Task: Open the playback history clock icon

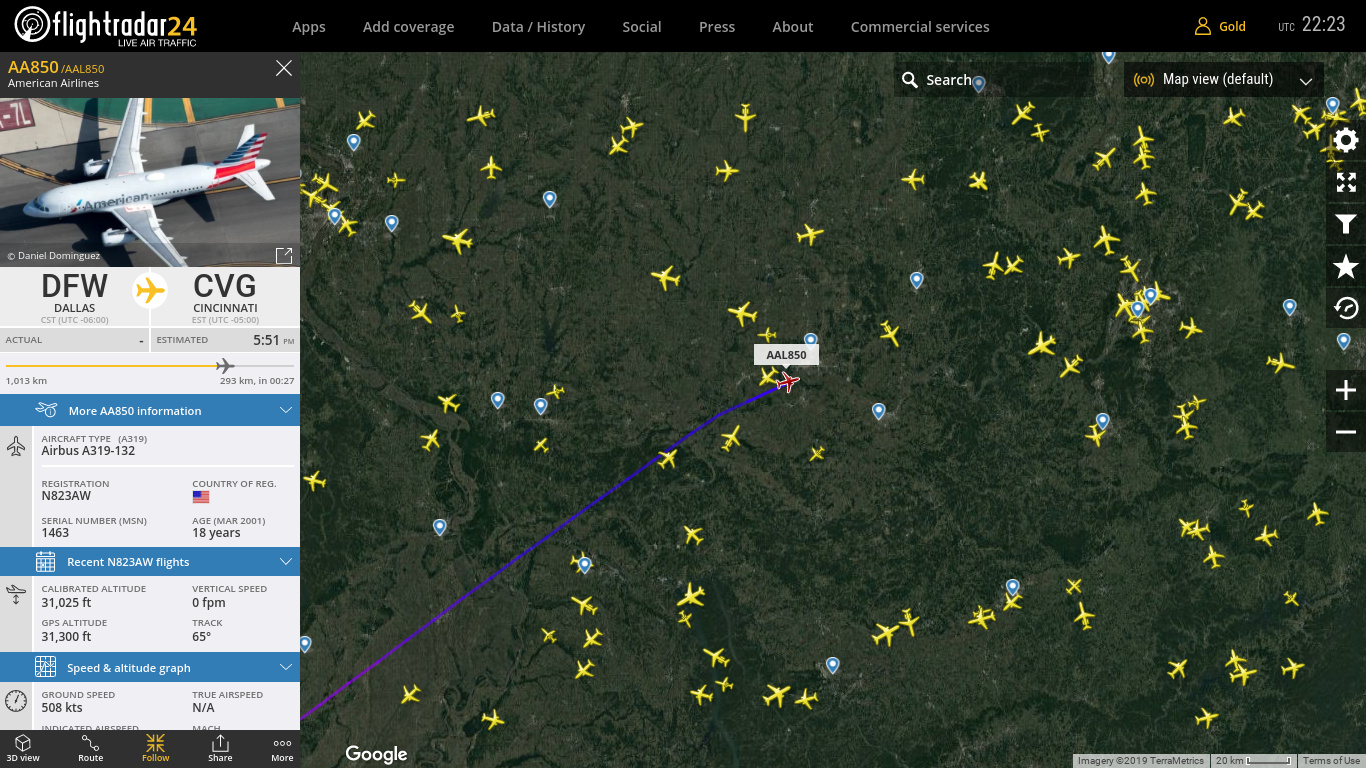Action: pyautogui.click(x=1346, y=308)
